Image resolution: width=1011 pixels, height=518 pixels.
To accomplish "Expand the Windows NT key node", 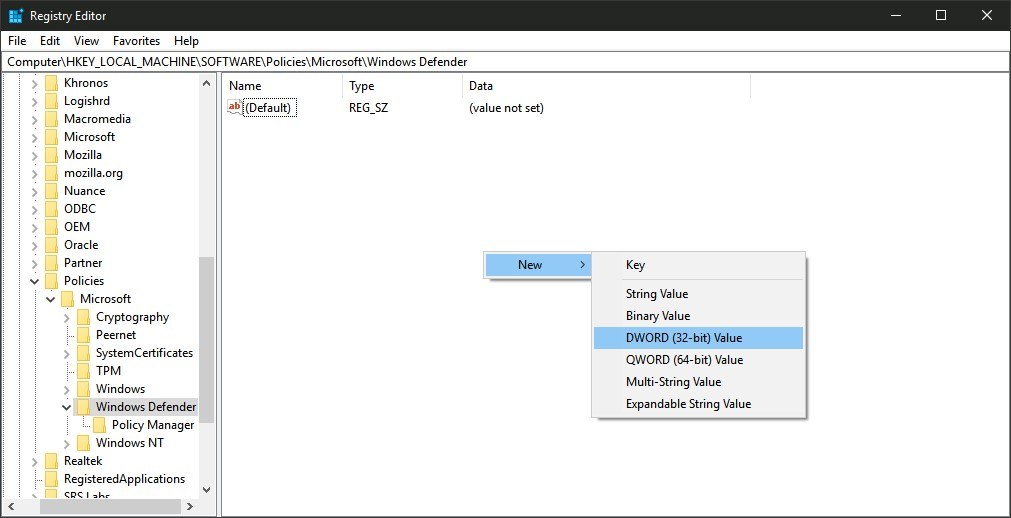I will (67, 443).
